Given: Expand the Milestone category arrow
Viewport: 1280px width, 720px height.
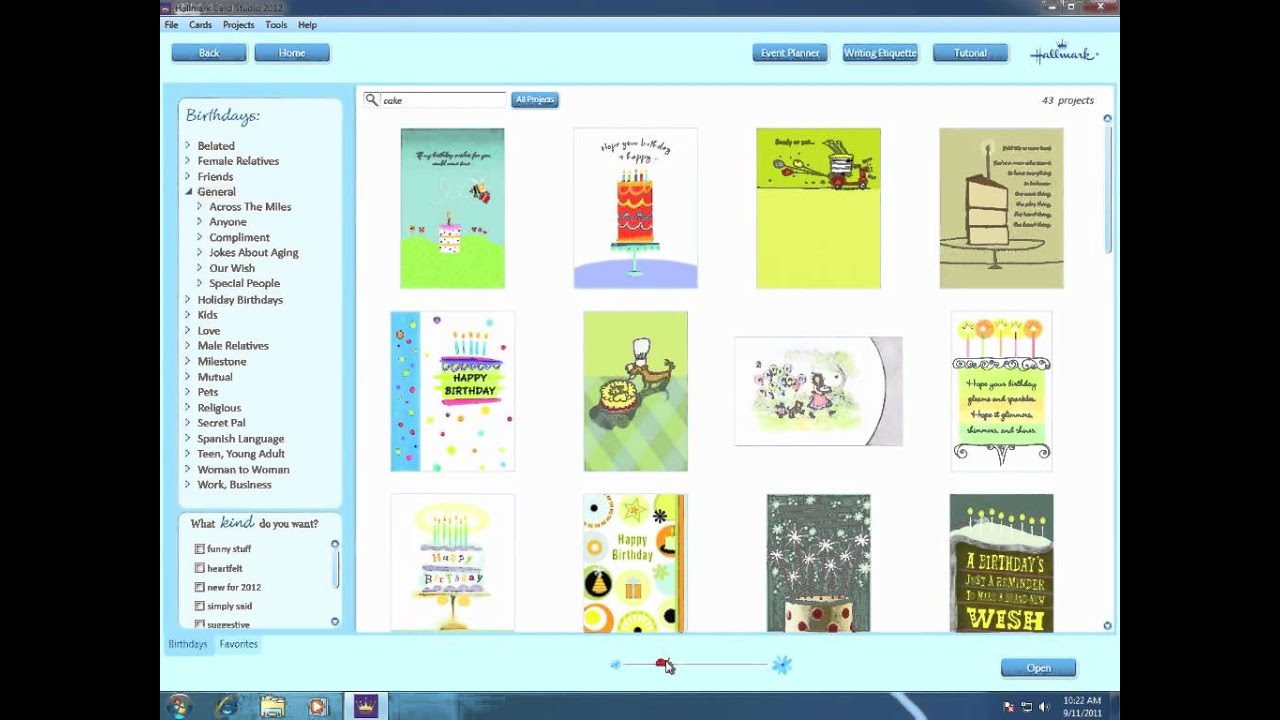Looking at the screenshot, I should click(187, 361).
